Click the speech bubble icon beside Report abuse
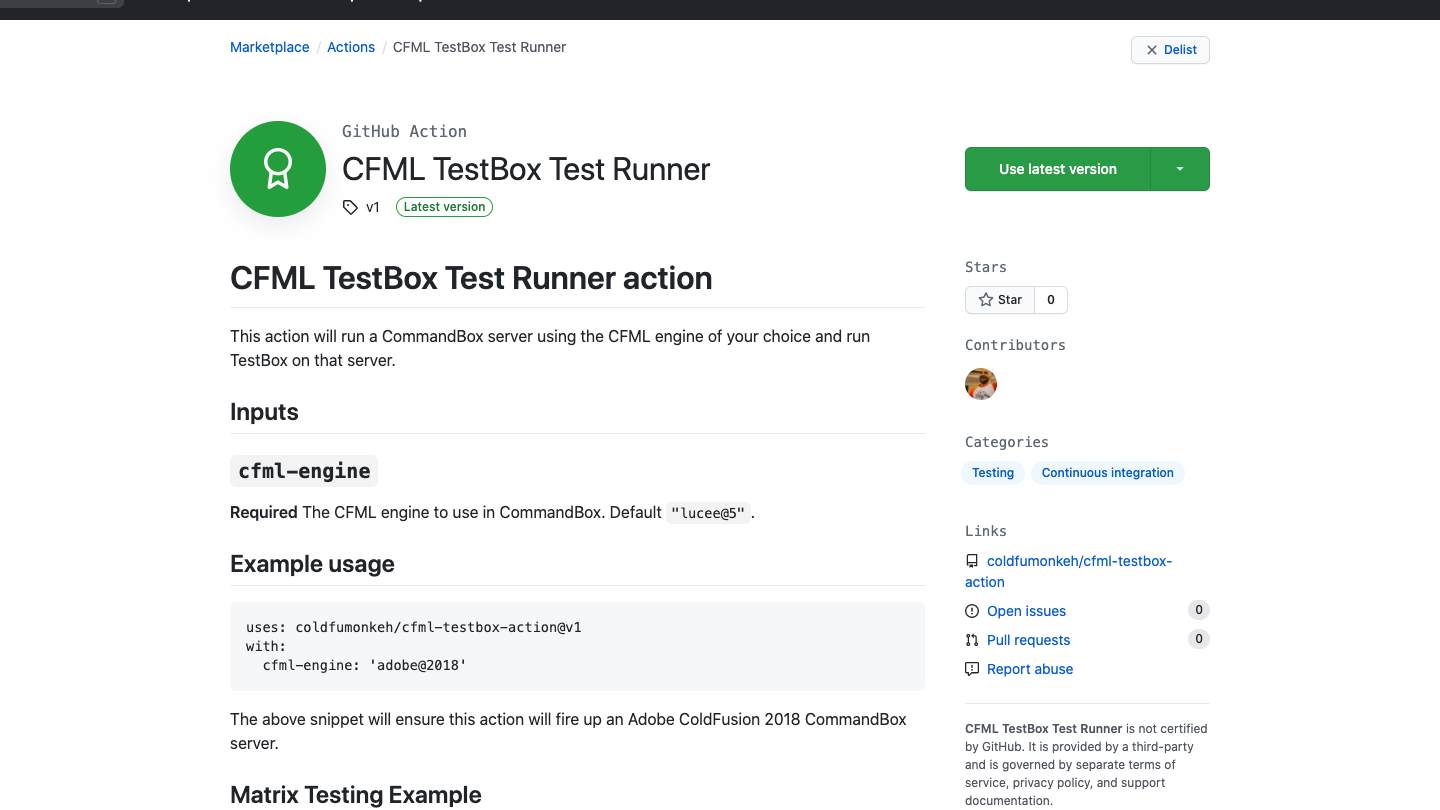 pos(971,668)
